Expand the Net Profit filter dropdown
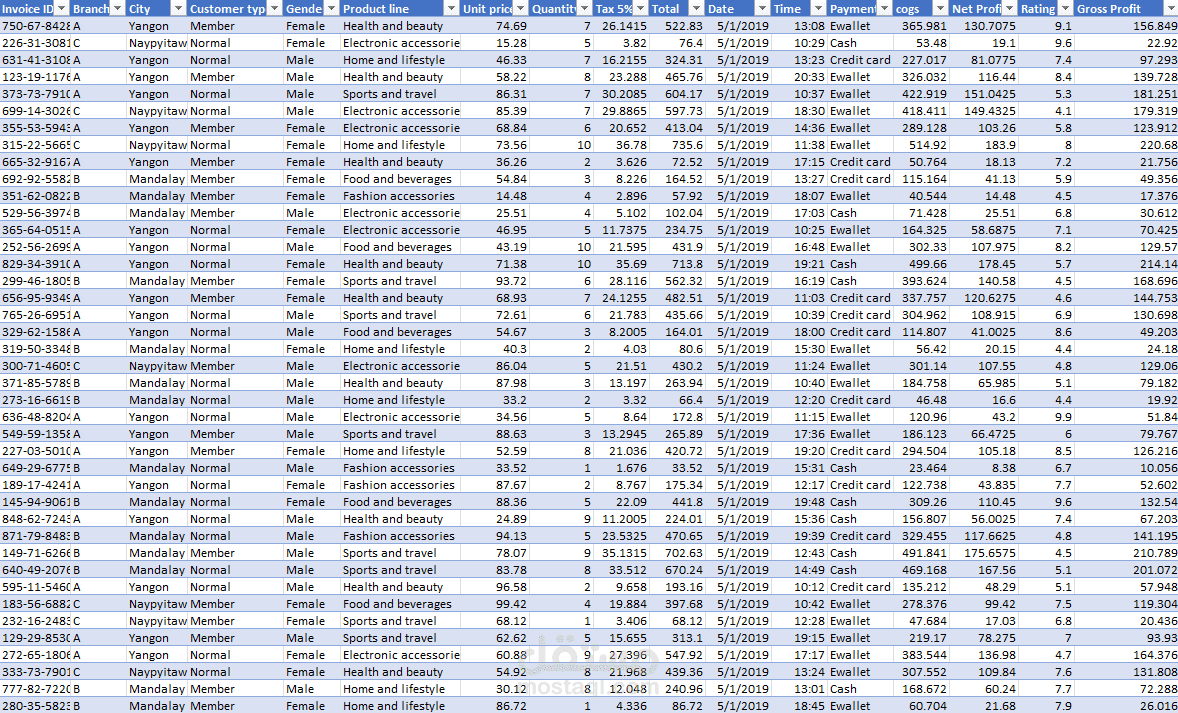Screen dimensions: 1178x713 pos(1009,9)
